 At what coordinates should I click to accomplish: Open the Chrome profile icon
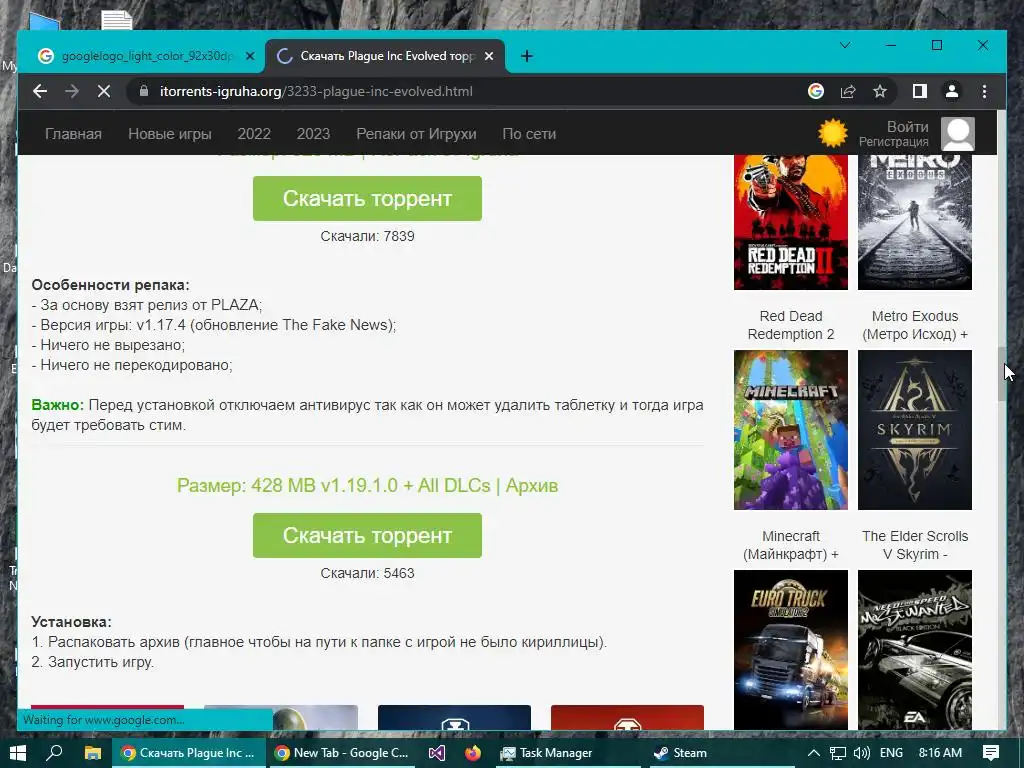(x=952, y=91)
